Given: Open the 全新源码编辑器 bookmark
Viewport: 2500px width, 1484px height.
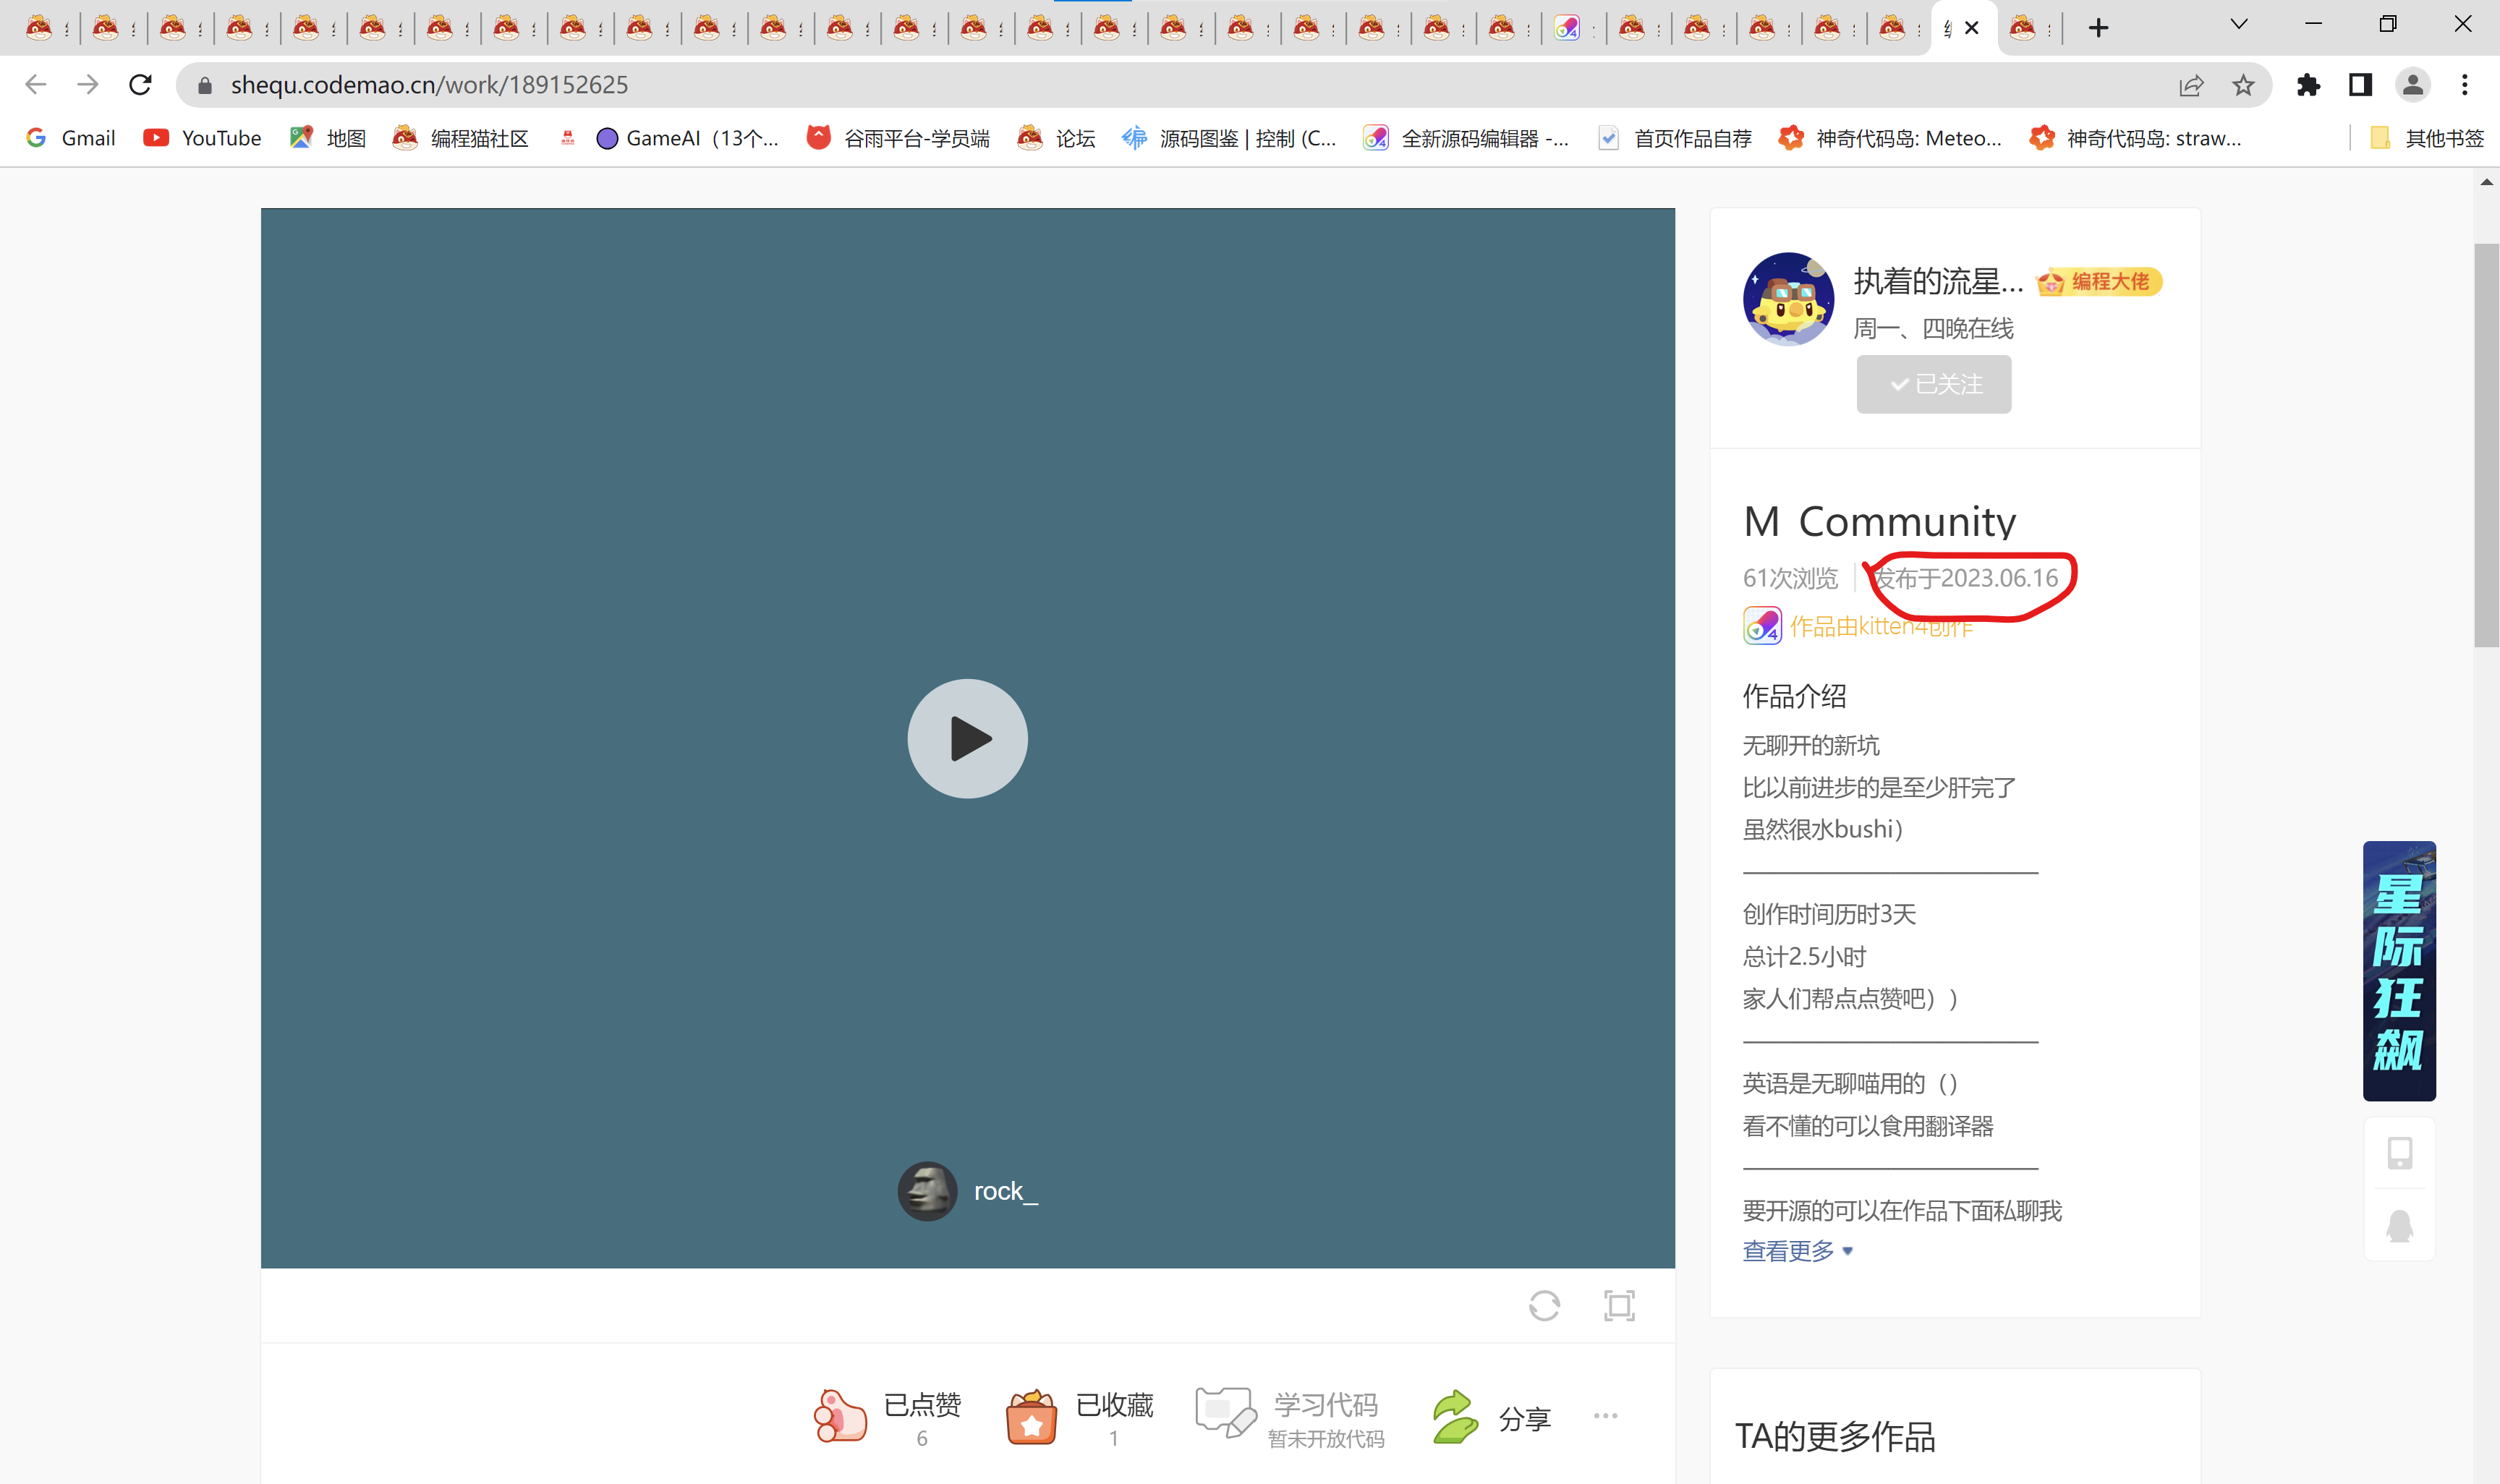Looking at the screenshot, I should [1467, 138].
